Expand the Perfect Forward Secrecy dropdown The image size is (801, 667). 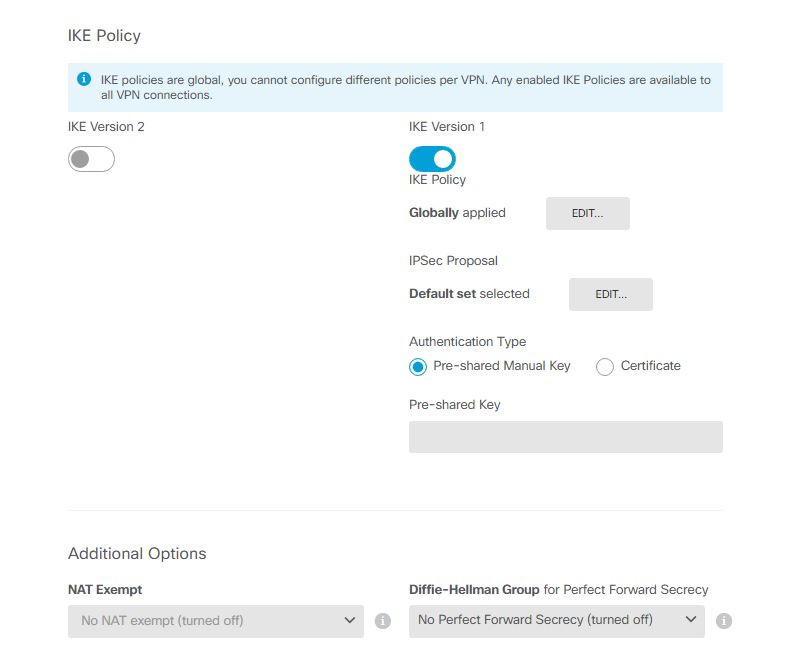pos(556,621)
